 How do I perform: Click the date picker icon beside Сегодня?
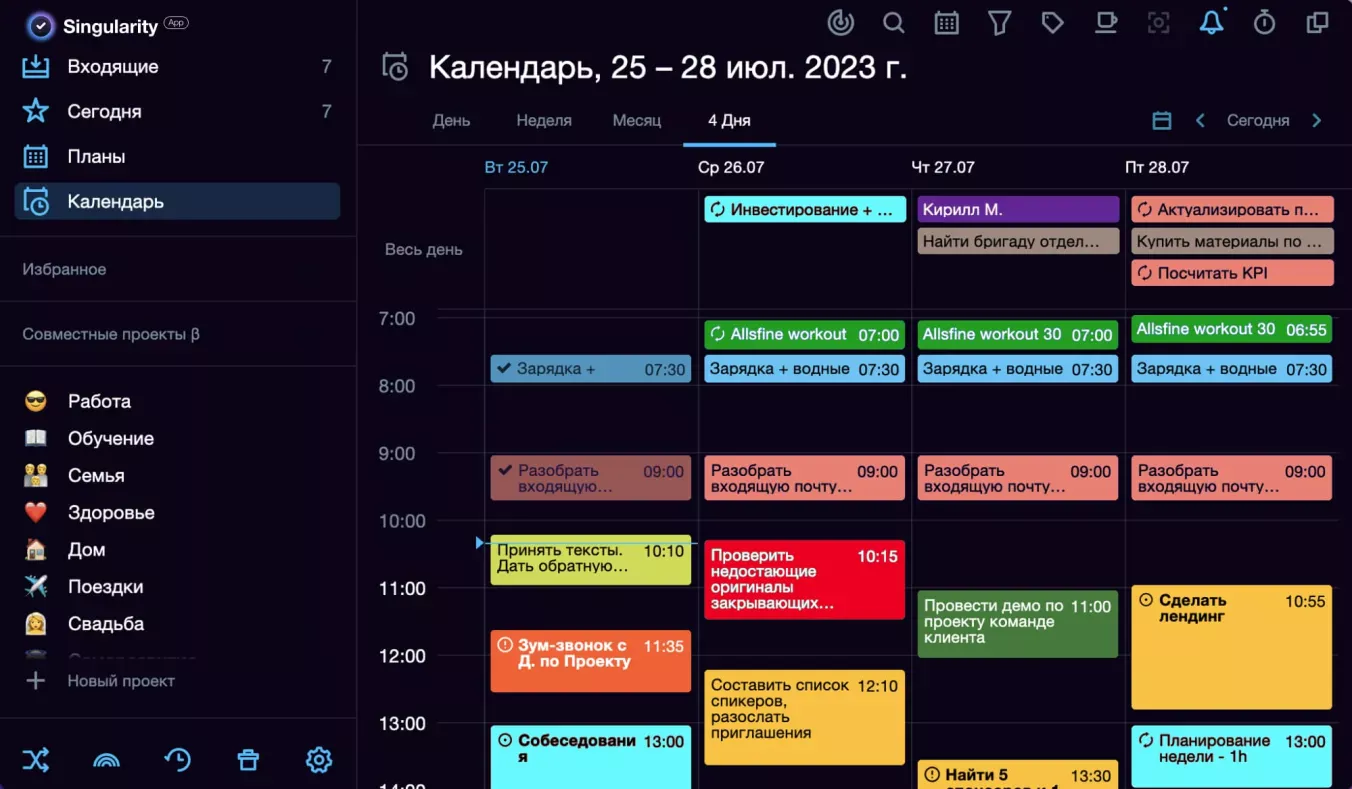point(1161,120)
